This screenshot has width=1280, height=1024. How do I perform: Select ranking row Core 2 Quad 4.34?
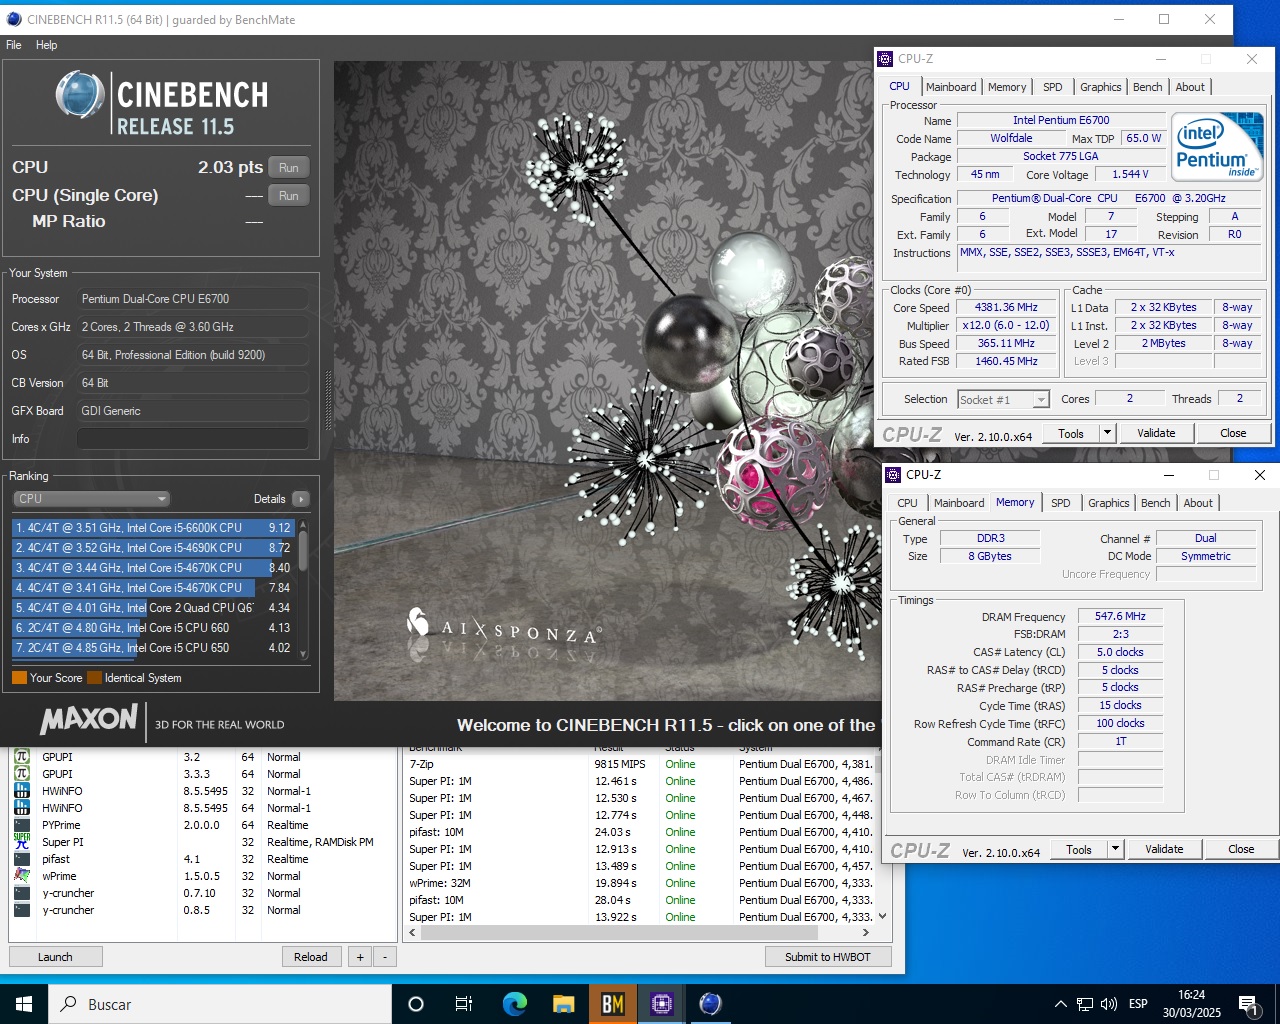click(154, 608)
